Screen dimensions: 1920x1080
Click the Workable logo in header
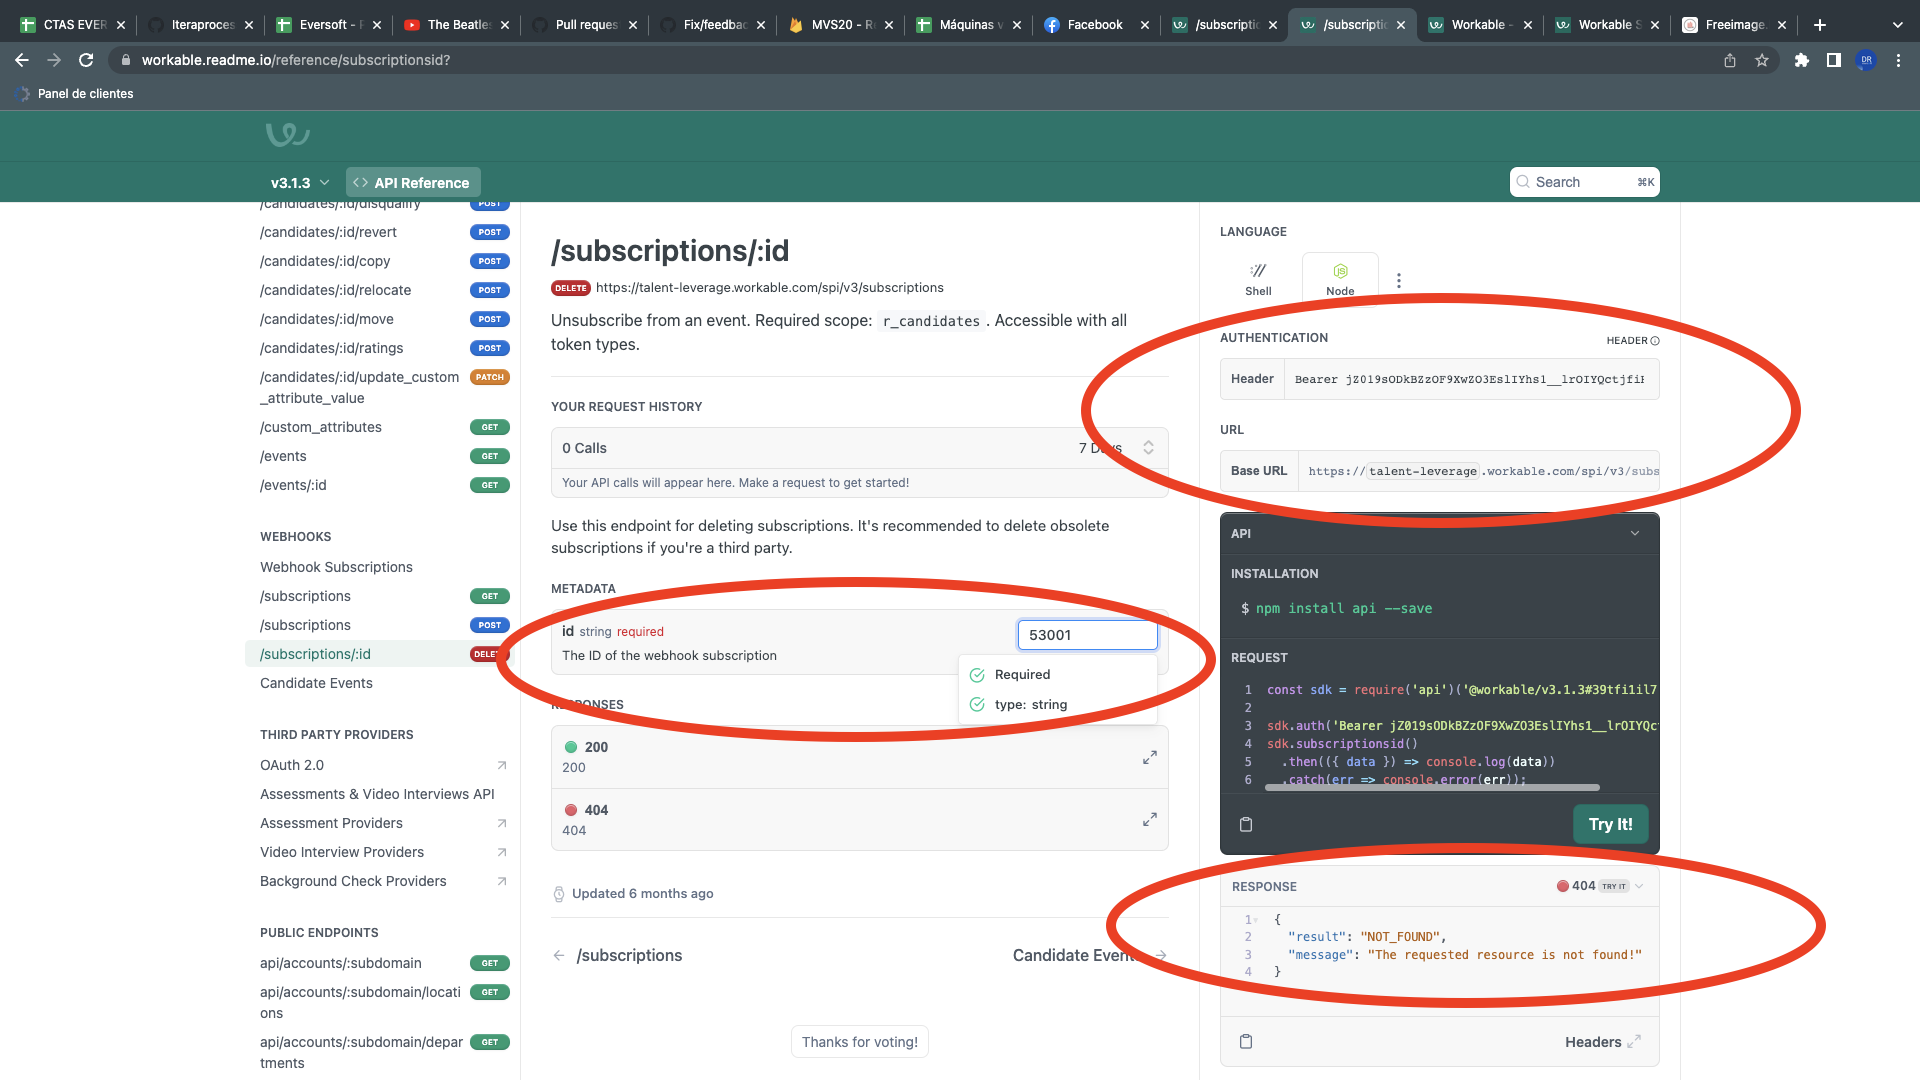coord(288,134)
